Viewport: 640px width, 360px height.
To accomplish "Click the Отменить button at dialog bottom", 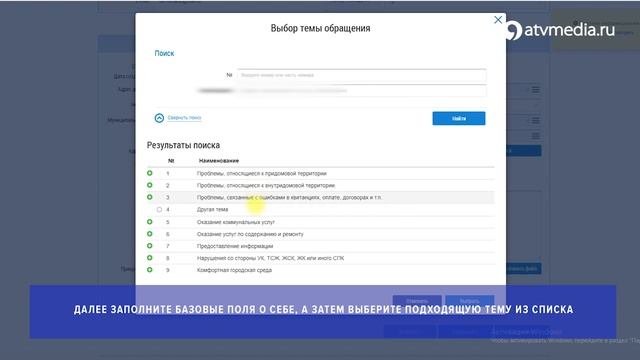I will coord(417,301).
